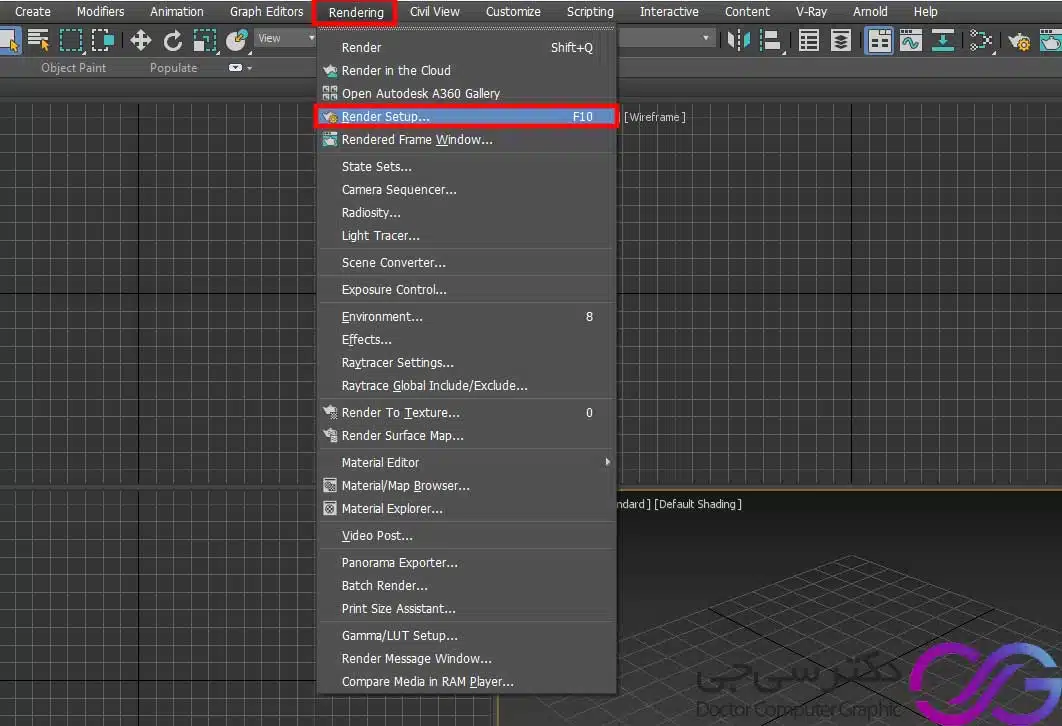The height and width of the screenshot is (726, 1062).
Task: Open Light Tracer...
Action: (x=467, y=236)
